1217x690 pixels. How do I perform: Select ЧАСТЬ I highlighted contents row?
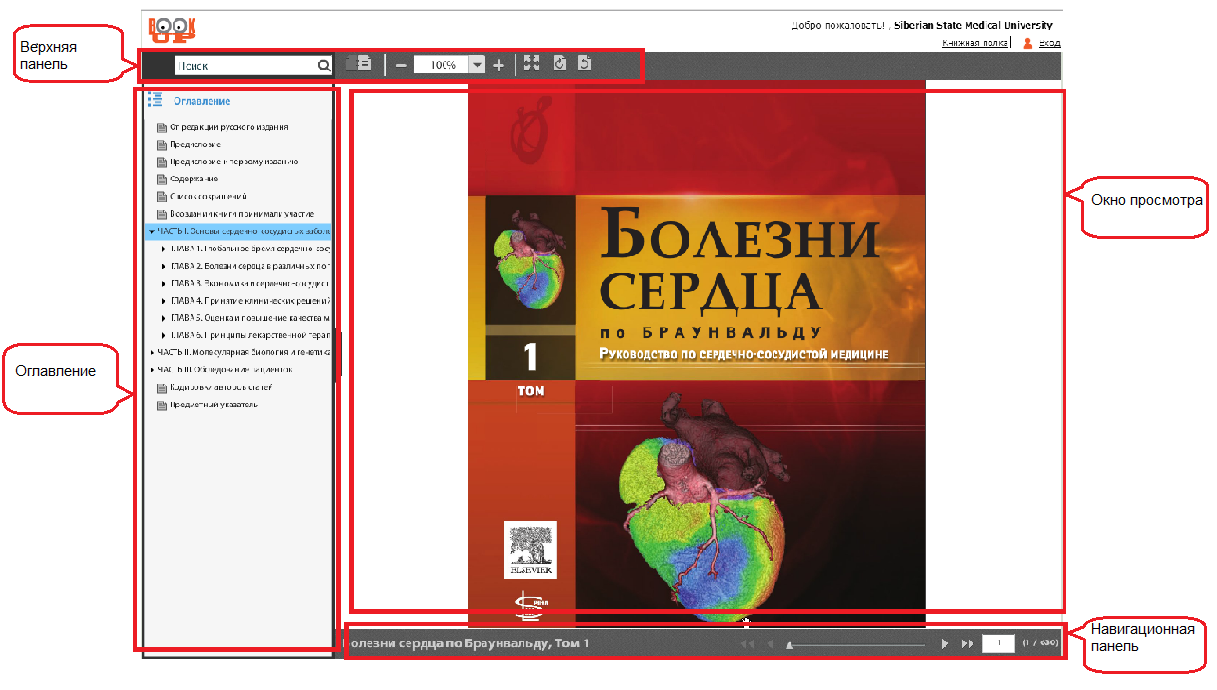239,231
